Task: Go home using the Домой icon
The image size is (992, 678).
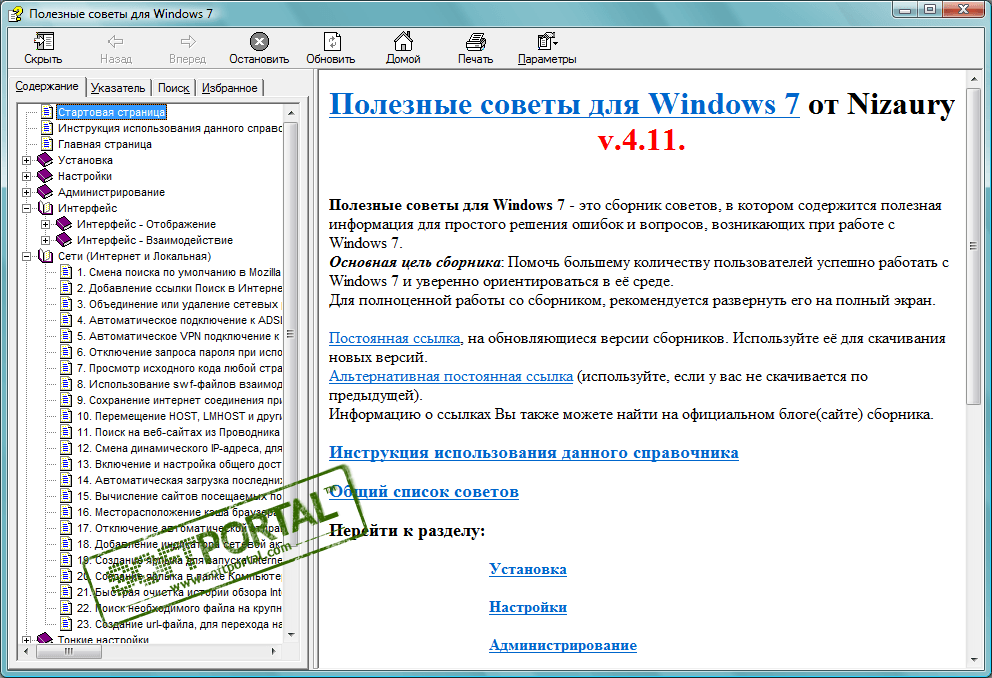Action: pos(403,41)
